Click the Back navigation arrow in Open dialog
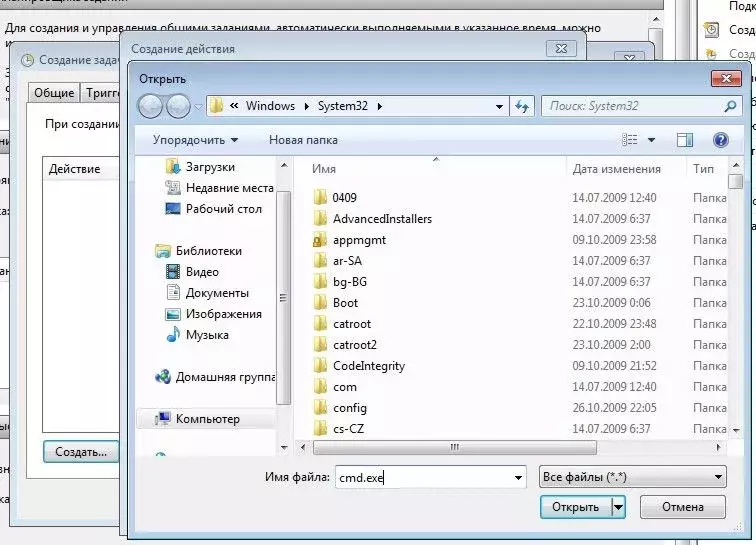The height and width of the screenshot is (545, 756). point(150,106)
